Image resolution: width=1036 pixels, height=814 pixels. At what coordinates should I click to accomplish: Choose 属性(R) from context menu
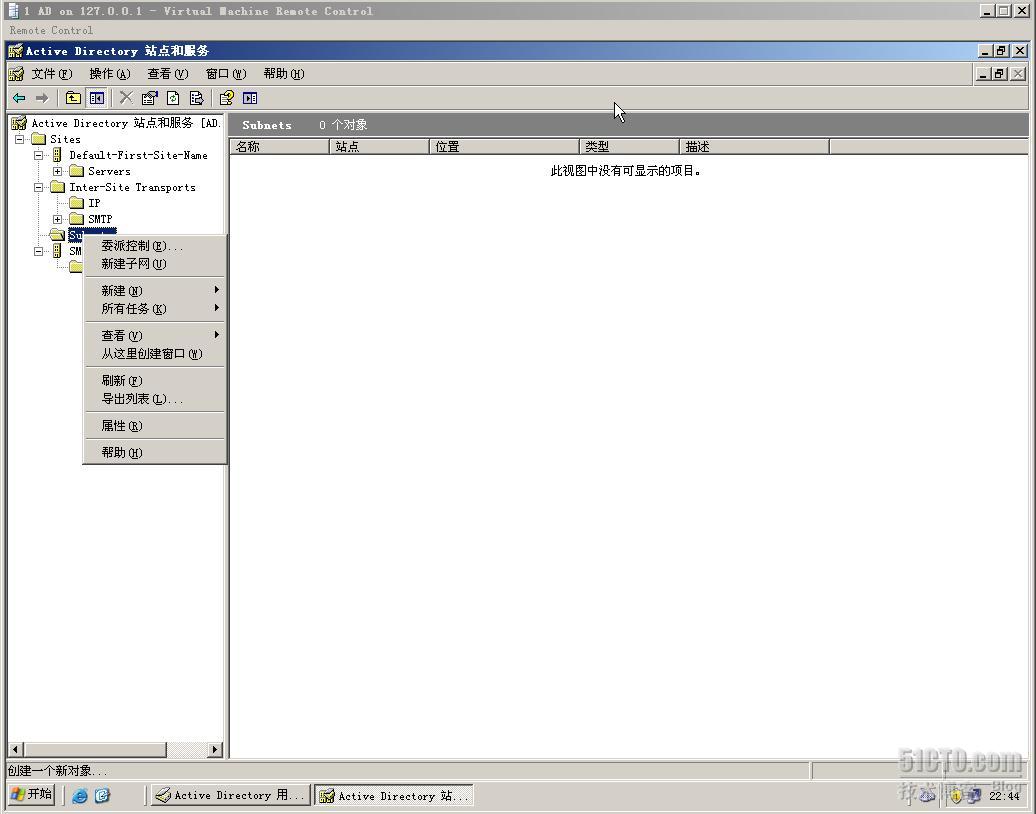pos(155,426)
